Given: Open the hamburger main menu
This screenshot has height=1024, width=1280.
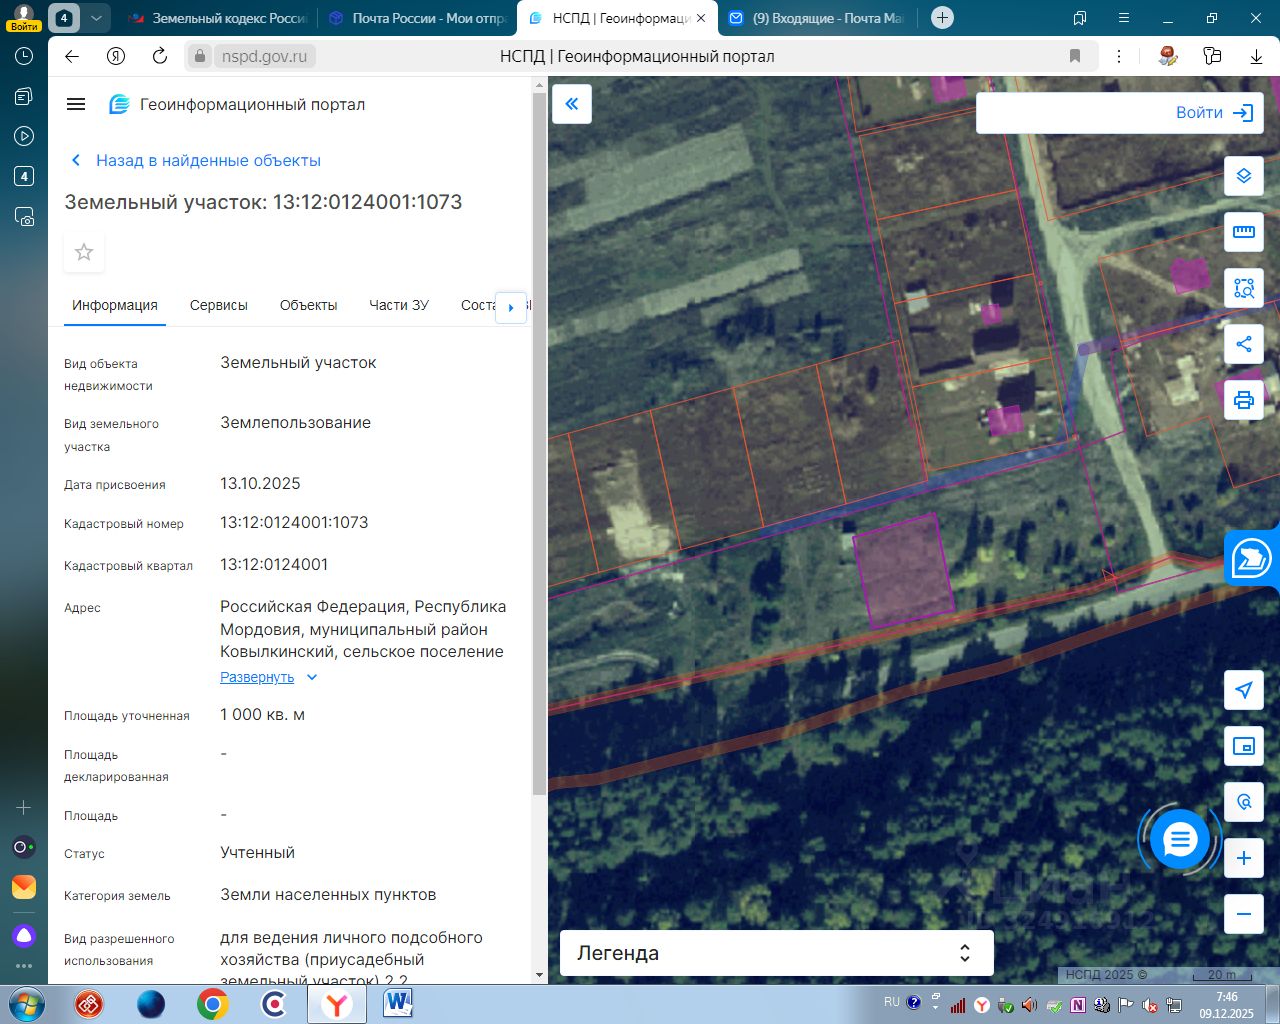Looking at the screenshot, I should click(76, 104).
